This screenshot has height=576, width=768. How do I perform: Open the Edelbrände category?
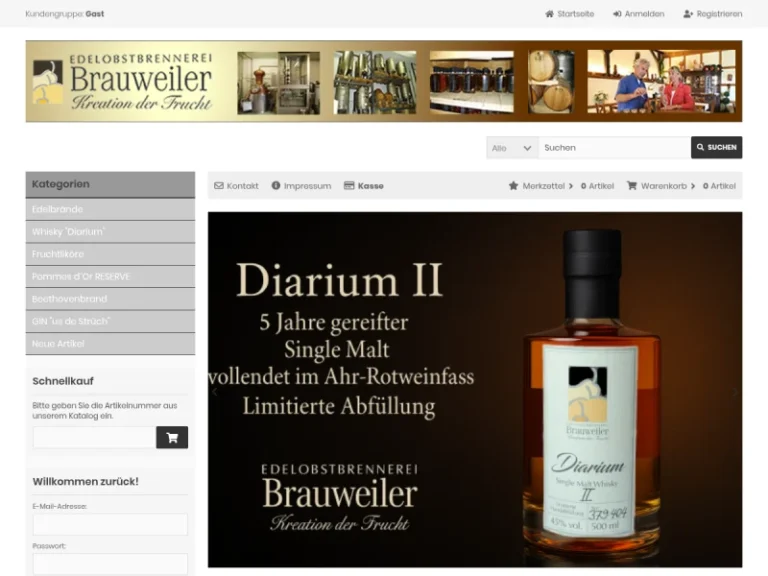tap(110, 209)
